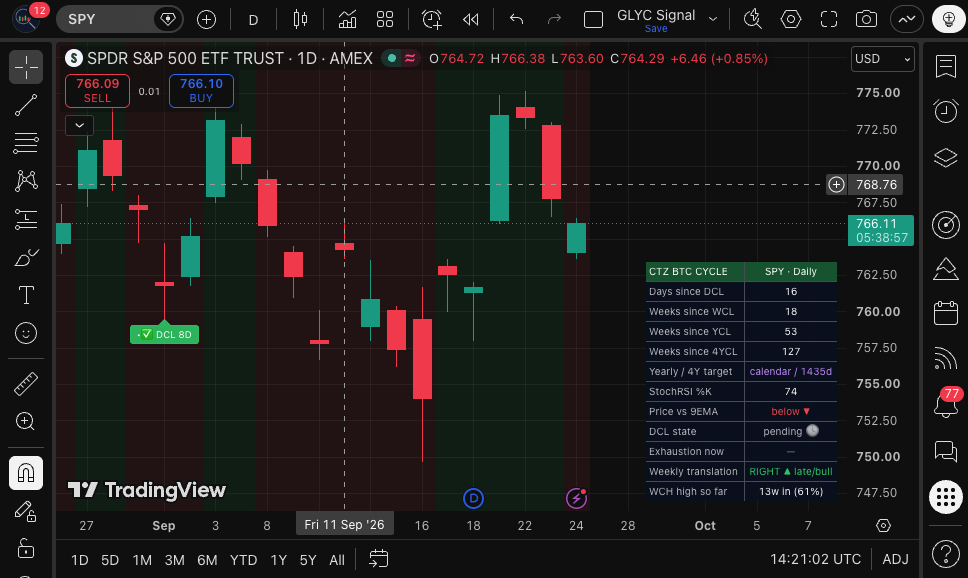This screenshot has height=578, width=968.
Task: Open the USD currency dropdown
Action: tap(883, 59)
